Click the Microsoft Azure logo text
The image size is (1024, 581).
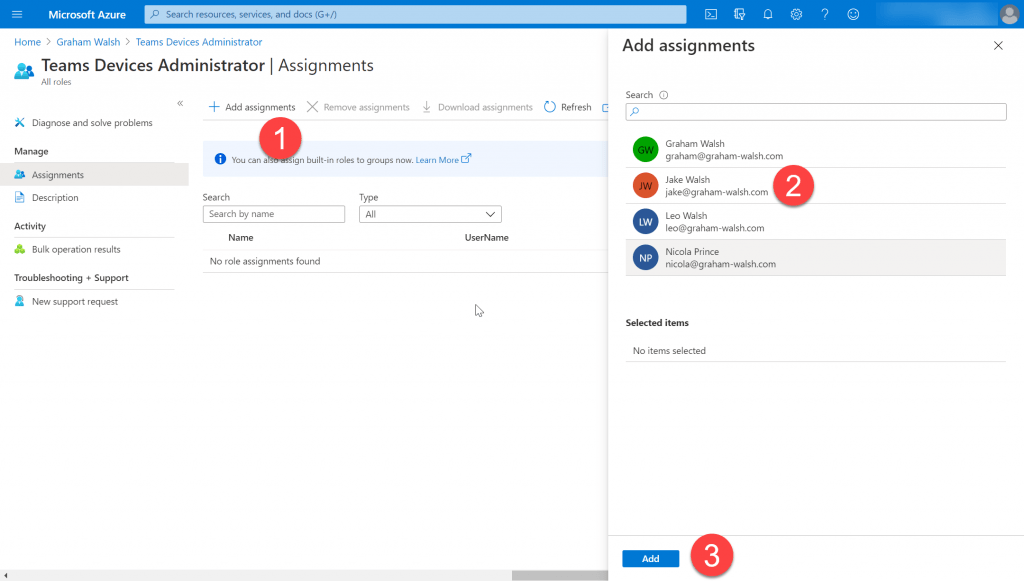(x=87, y=14)
